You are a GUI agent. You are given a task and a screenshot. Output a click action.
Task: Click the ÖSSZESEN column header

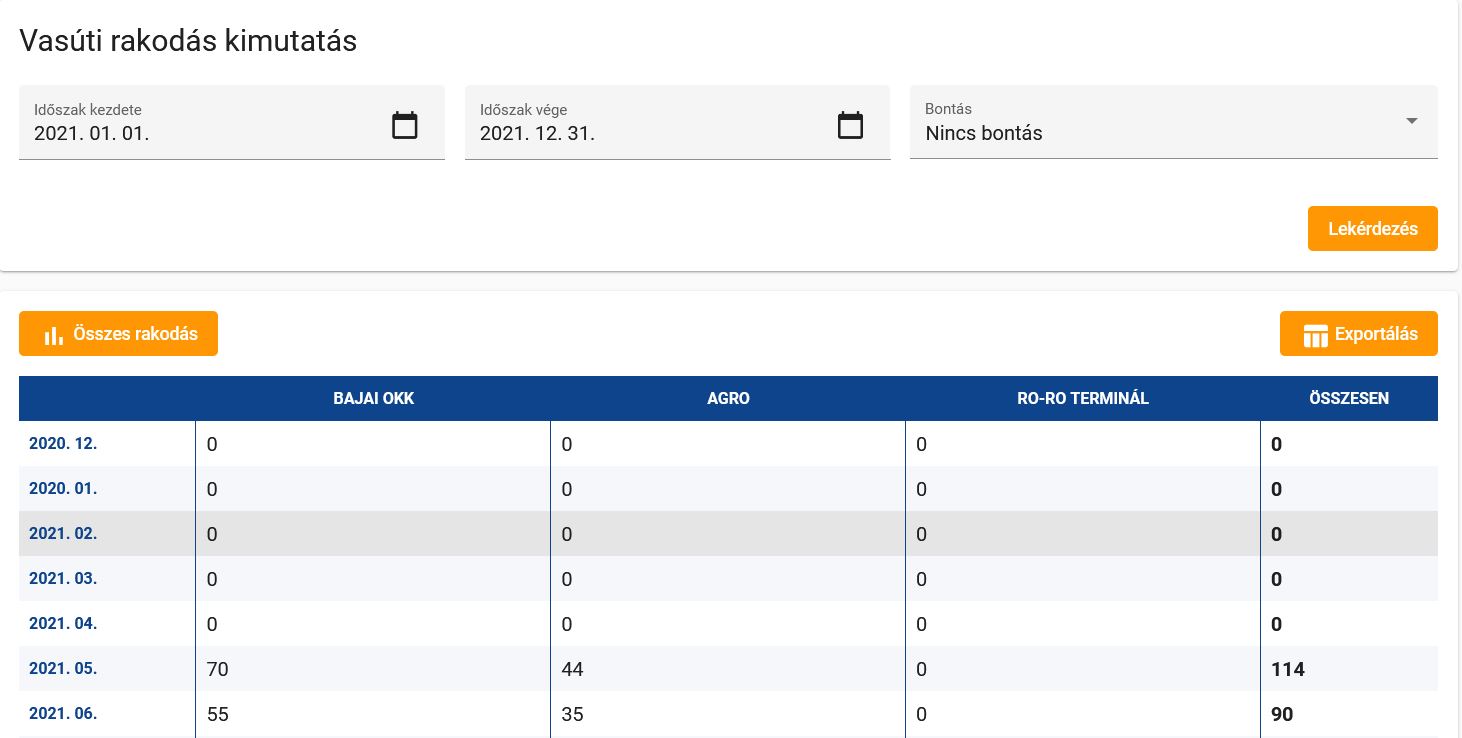(x=1349, y=398)
